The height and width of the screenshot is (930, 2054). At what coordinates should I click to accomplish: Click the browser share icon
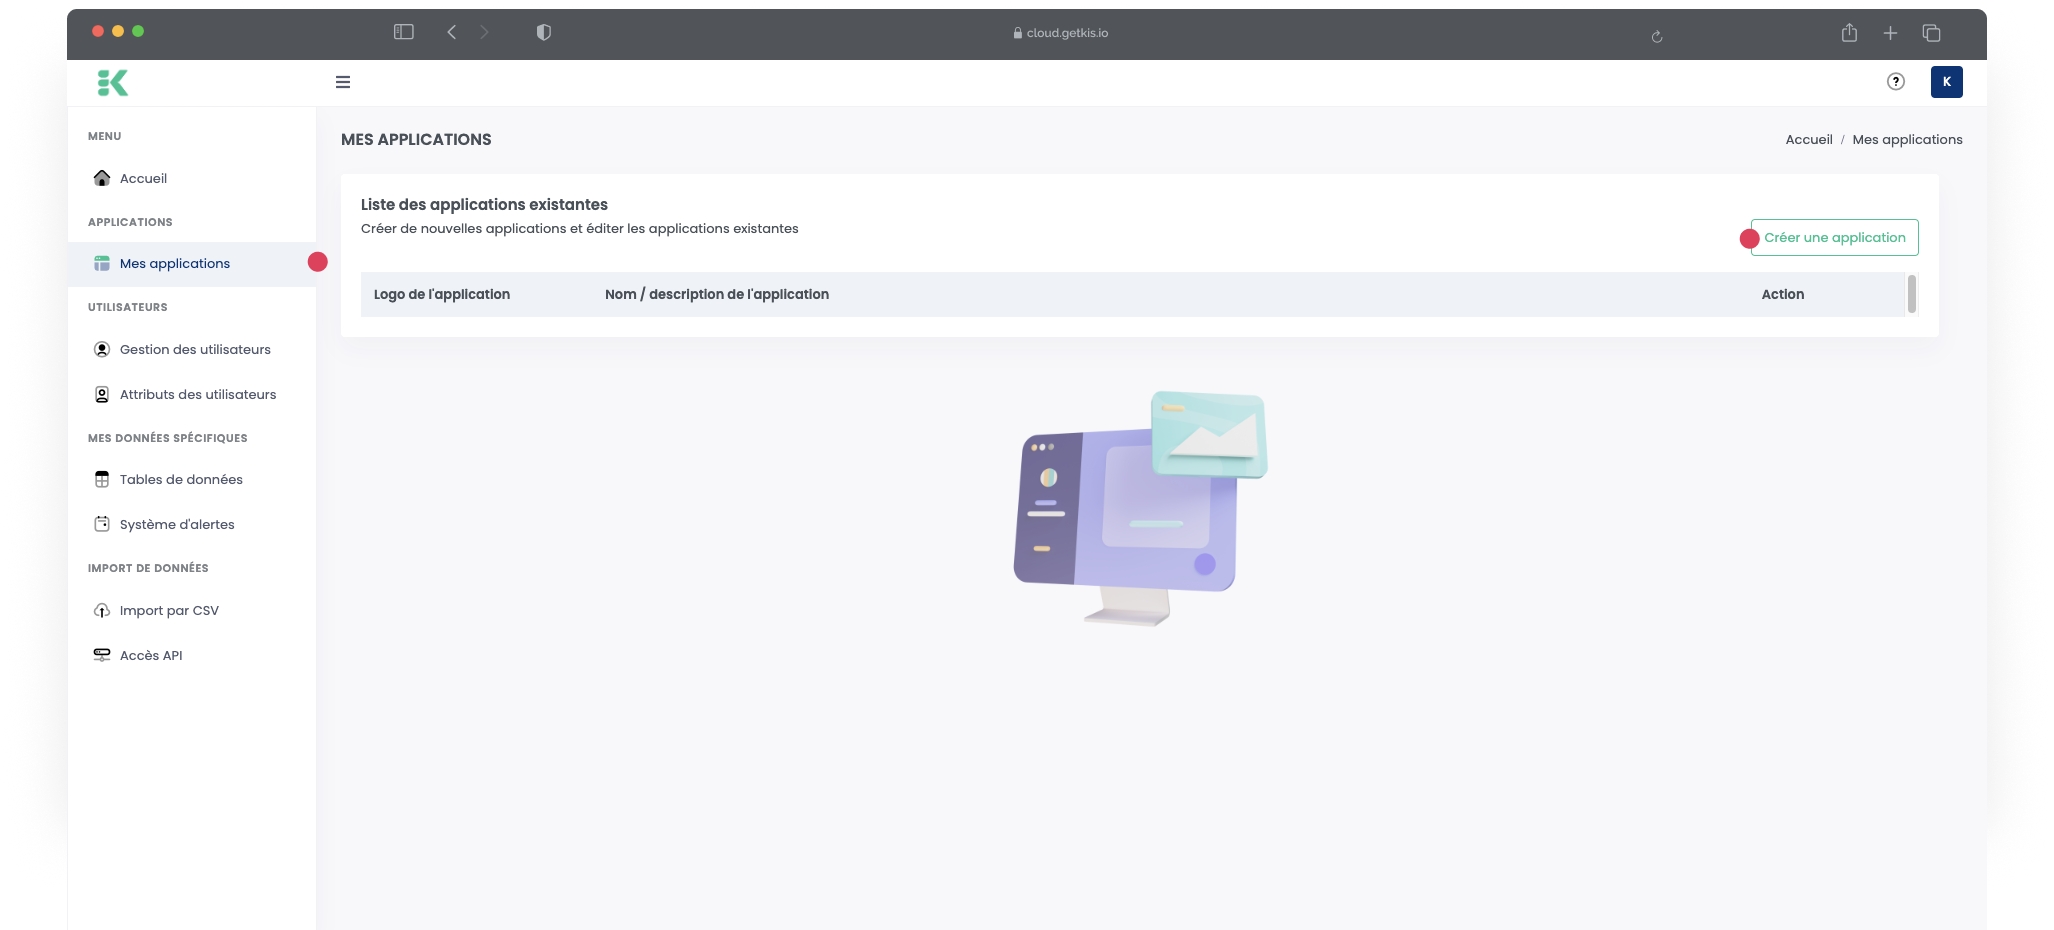1849,33
